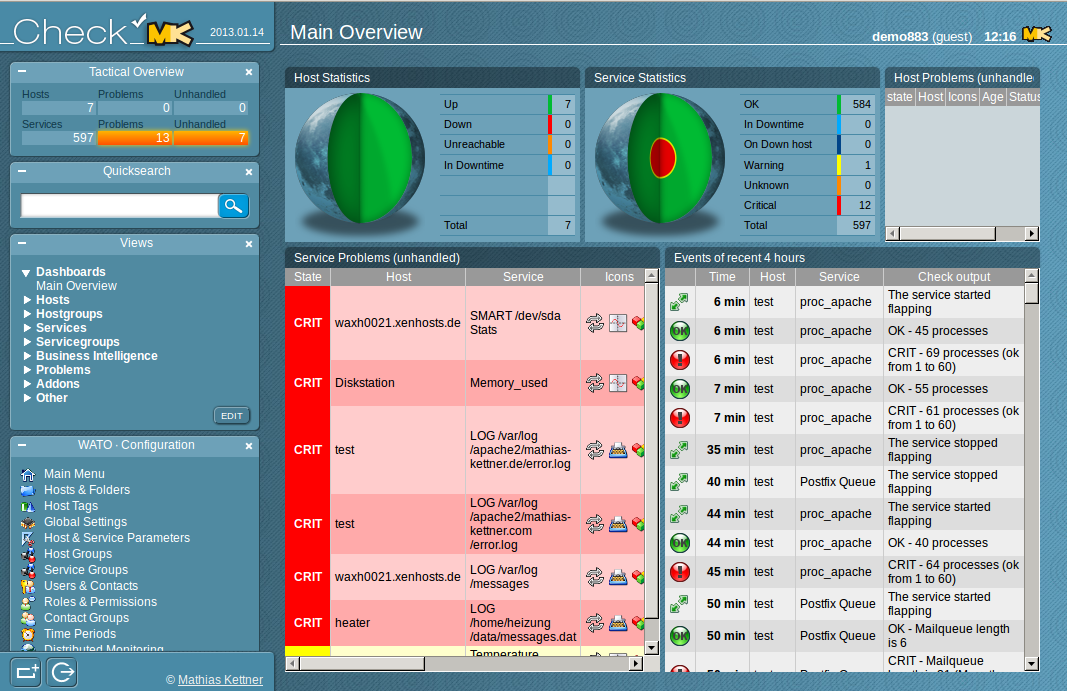The width and height of the screenshot is (1067, 691).
Task: Expand the Business Intelligence tree node
Action: click(x=27, y=356)
